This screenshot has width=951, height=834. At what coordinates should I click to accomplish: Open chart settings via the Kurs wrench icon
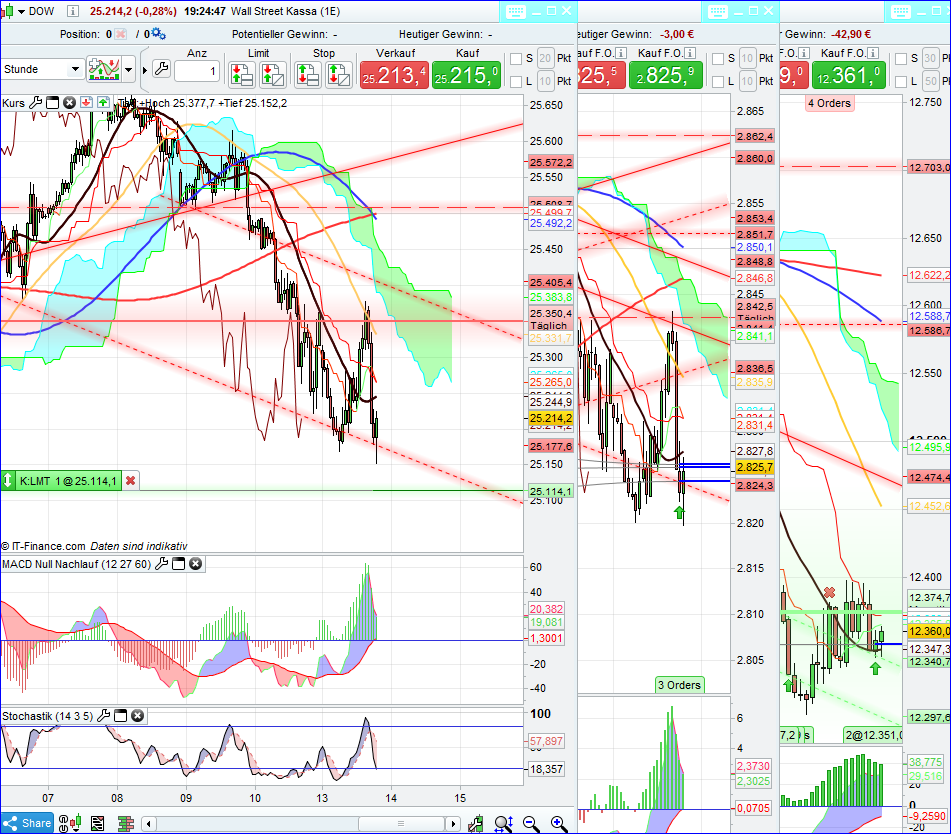(37, 103)
